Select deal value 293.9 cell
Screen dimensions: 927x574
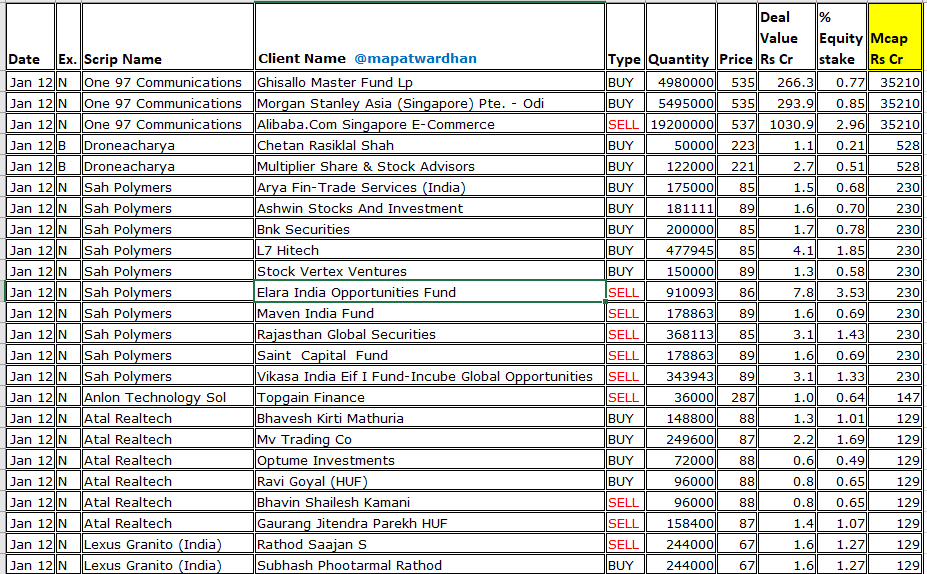click(787, 103)
